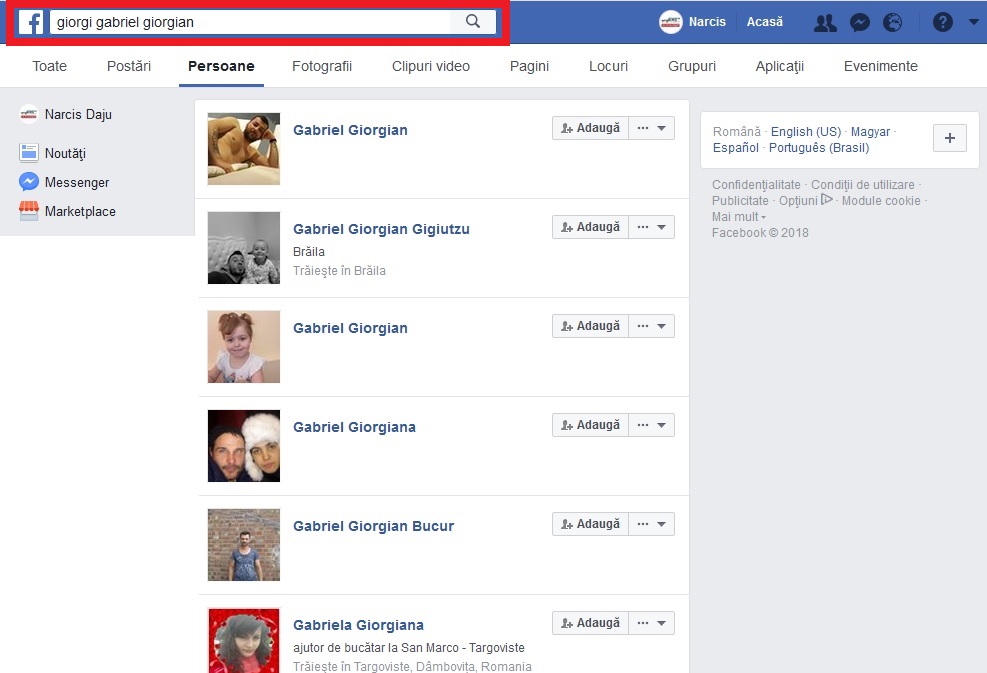Switch language to Português (Brasil)
987x673 pixels.
819,148
